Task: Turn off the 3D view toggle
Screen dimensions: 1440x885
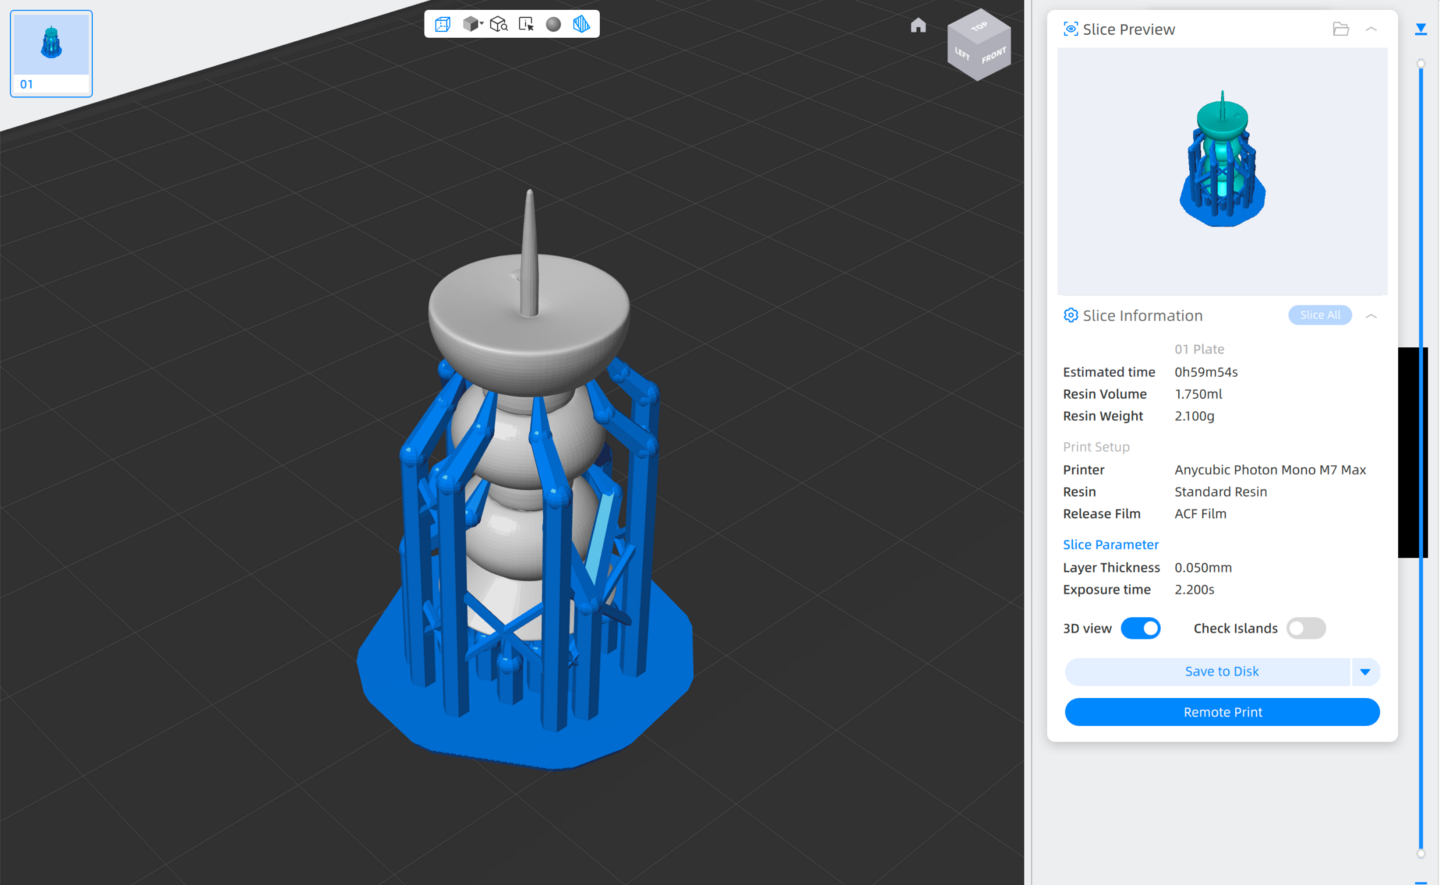Action: click(x=1140, y=628)
